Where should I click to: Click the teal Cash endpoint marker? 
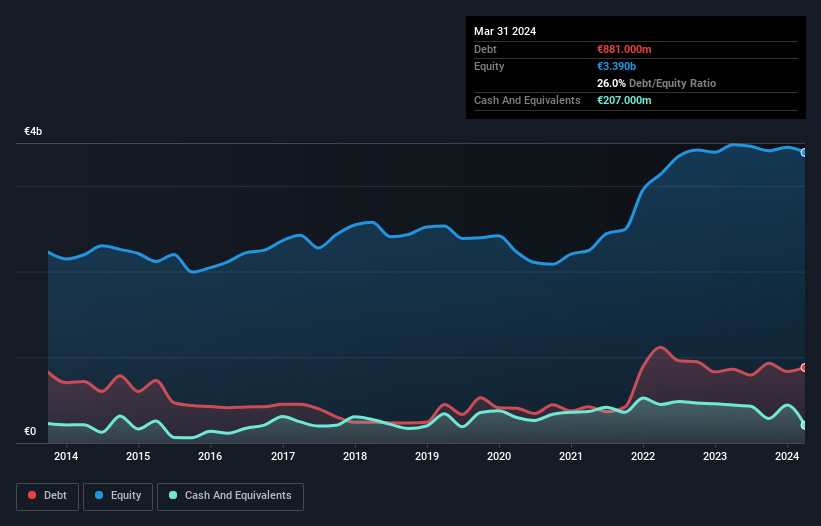coord(804,425)
